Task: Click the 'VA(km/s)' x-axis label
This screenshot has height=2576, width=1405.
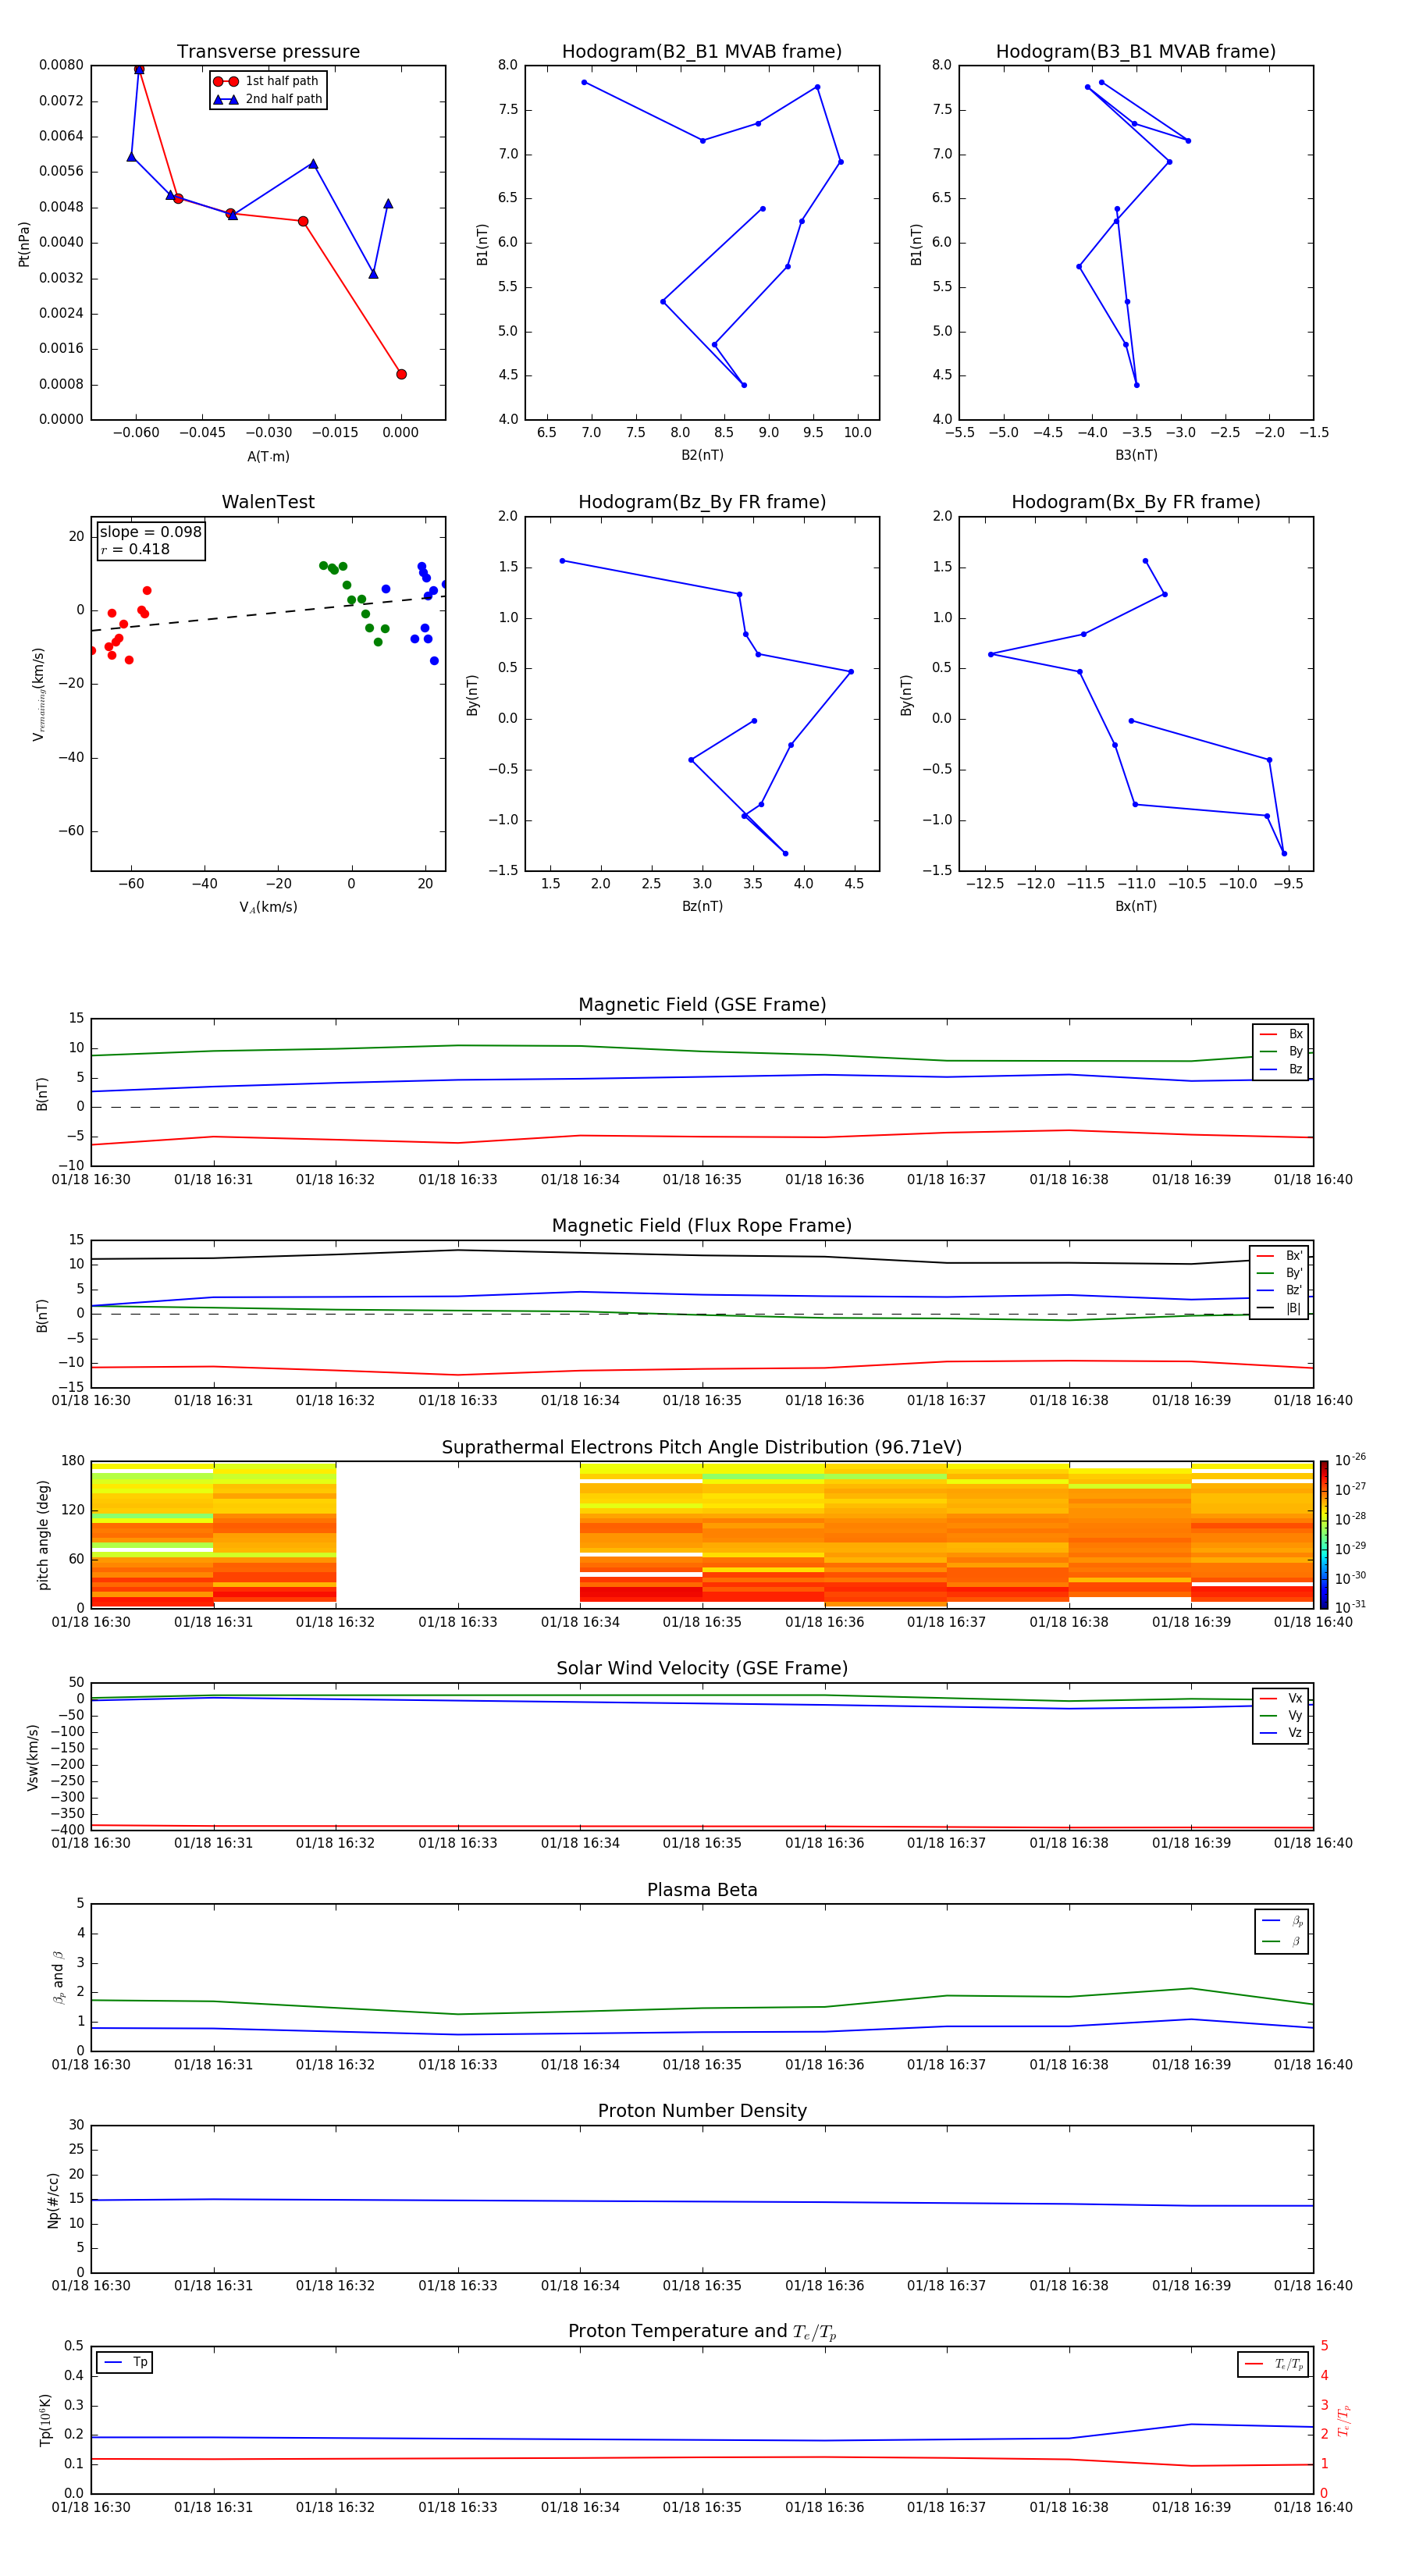Action: 268,907
